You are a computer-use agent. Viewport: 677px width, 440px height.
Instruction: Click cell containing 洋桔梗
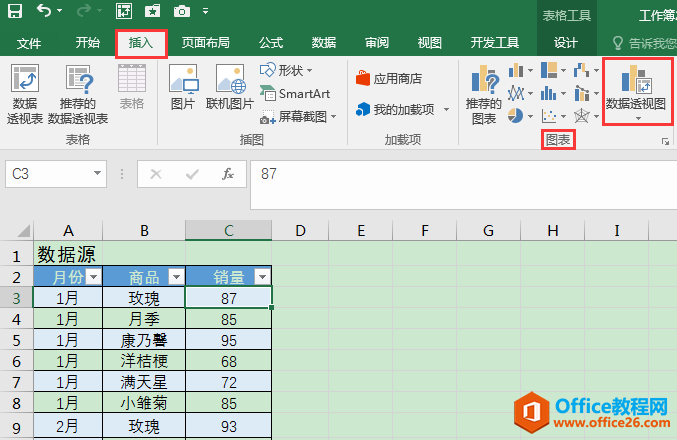144,361
